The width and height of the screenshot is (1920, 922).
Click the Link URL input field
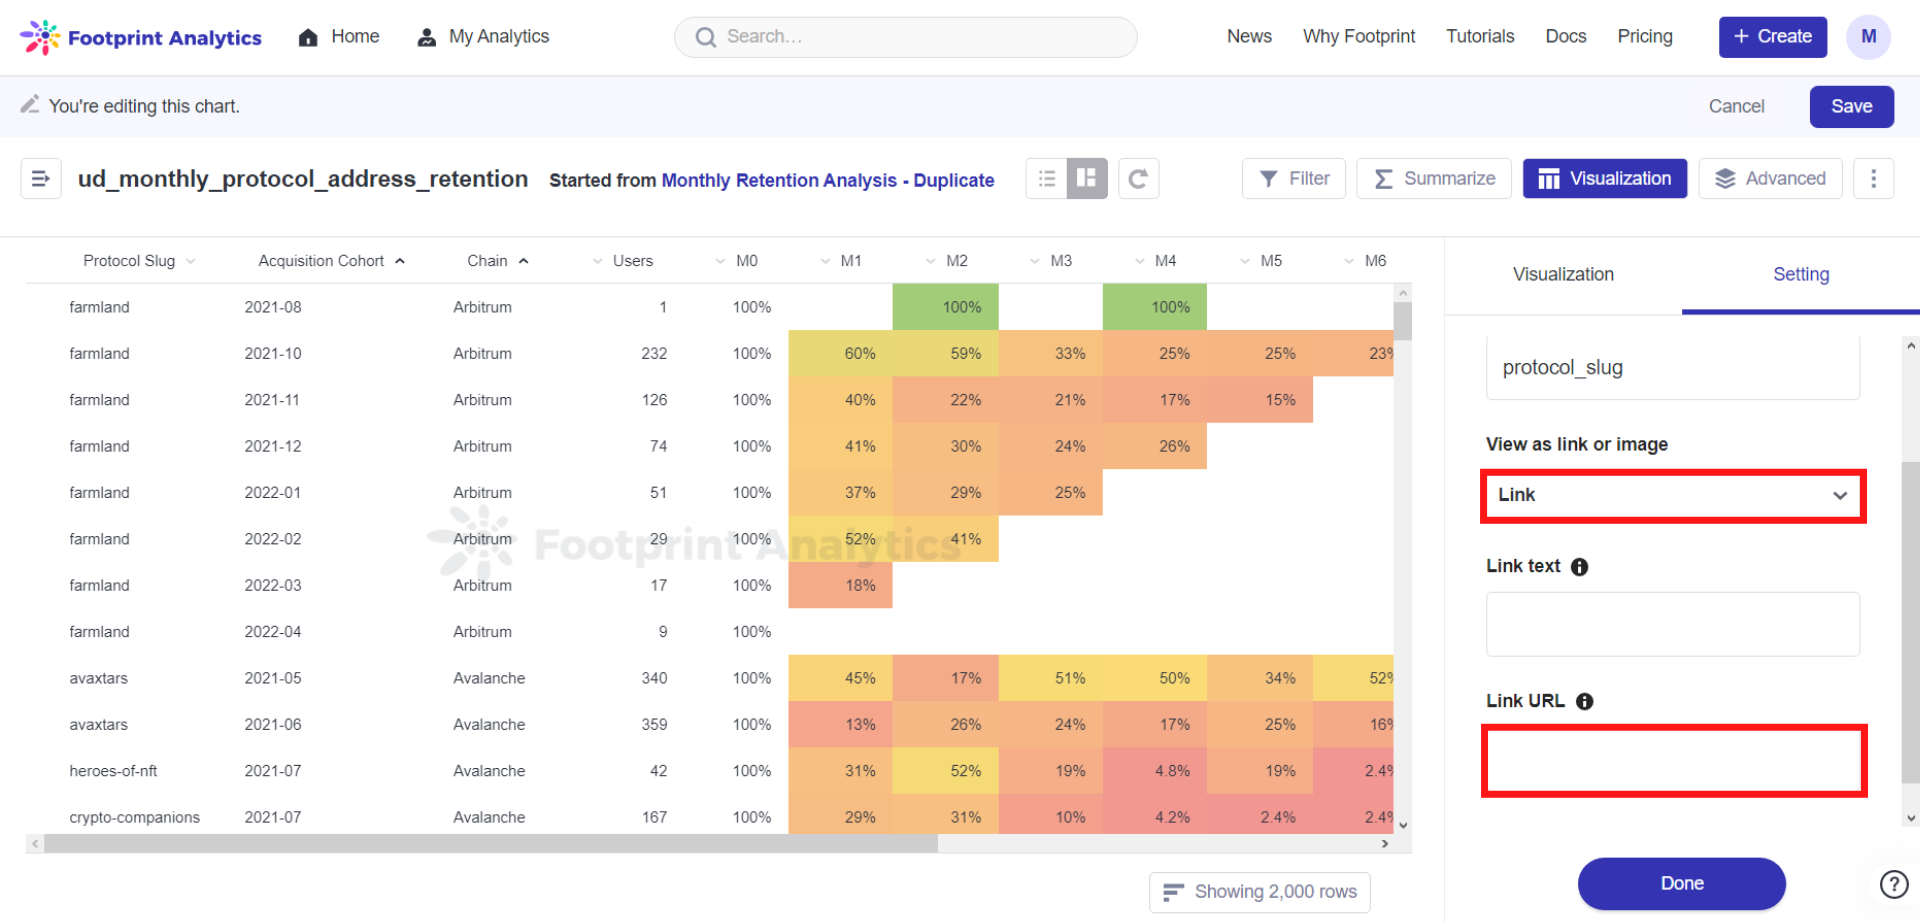1673,761
